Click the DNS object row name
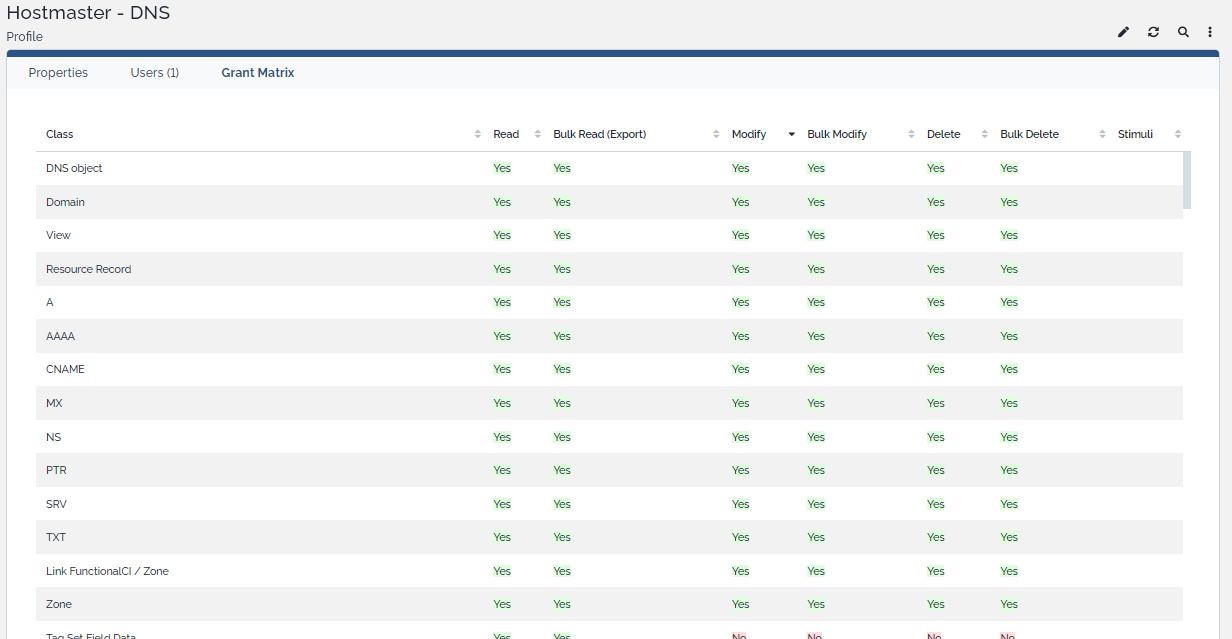This screenshot has width=1232, height=639. pos(74,168)
